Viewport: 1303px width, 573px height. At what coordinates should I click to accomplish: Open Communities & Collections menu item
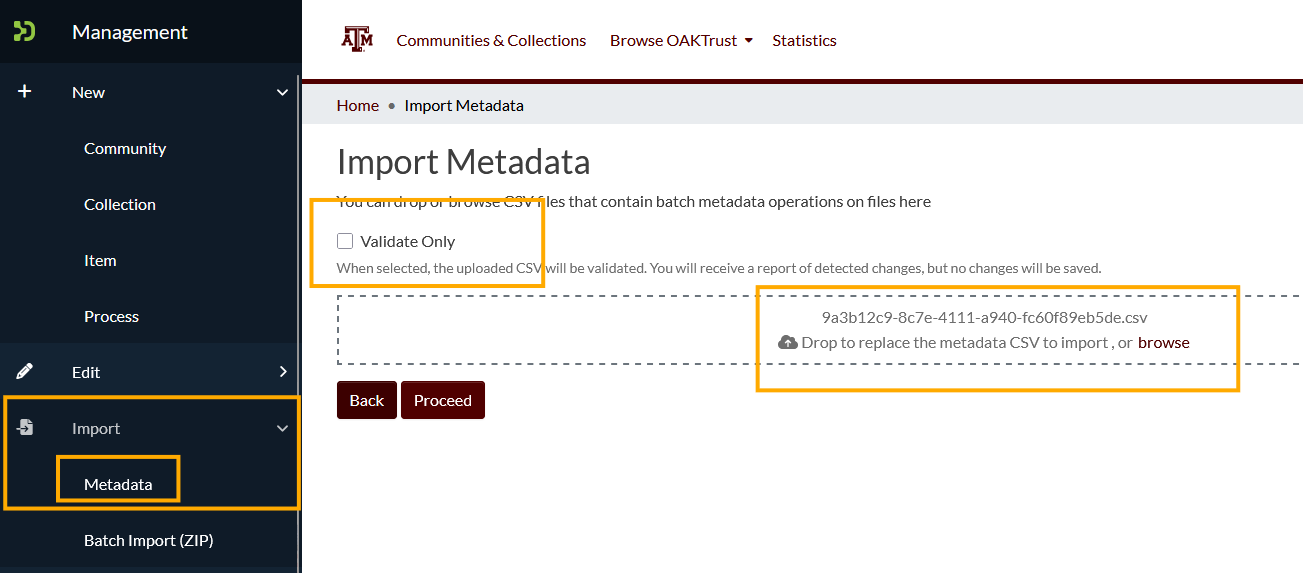(x=491, y=41)
